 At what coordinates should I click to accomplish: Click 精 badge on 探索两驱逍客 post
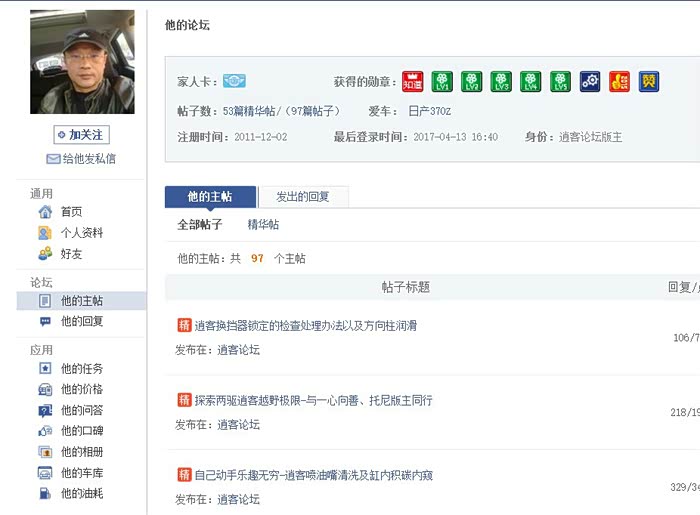(184, 400)
